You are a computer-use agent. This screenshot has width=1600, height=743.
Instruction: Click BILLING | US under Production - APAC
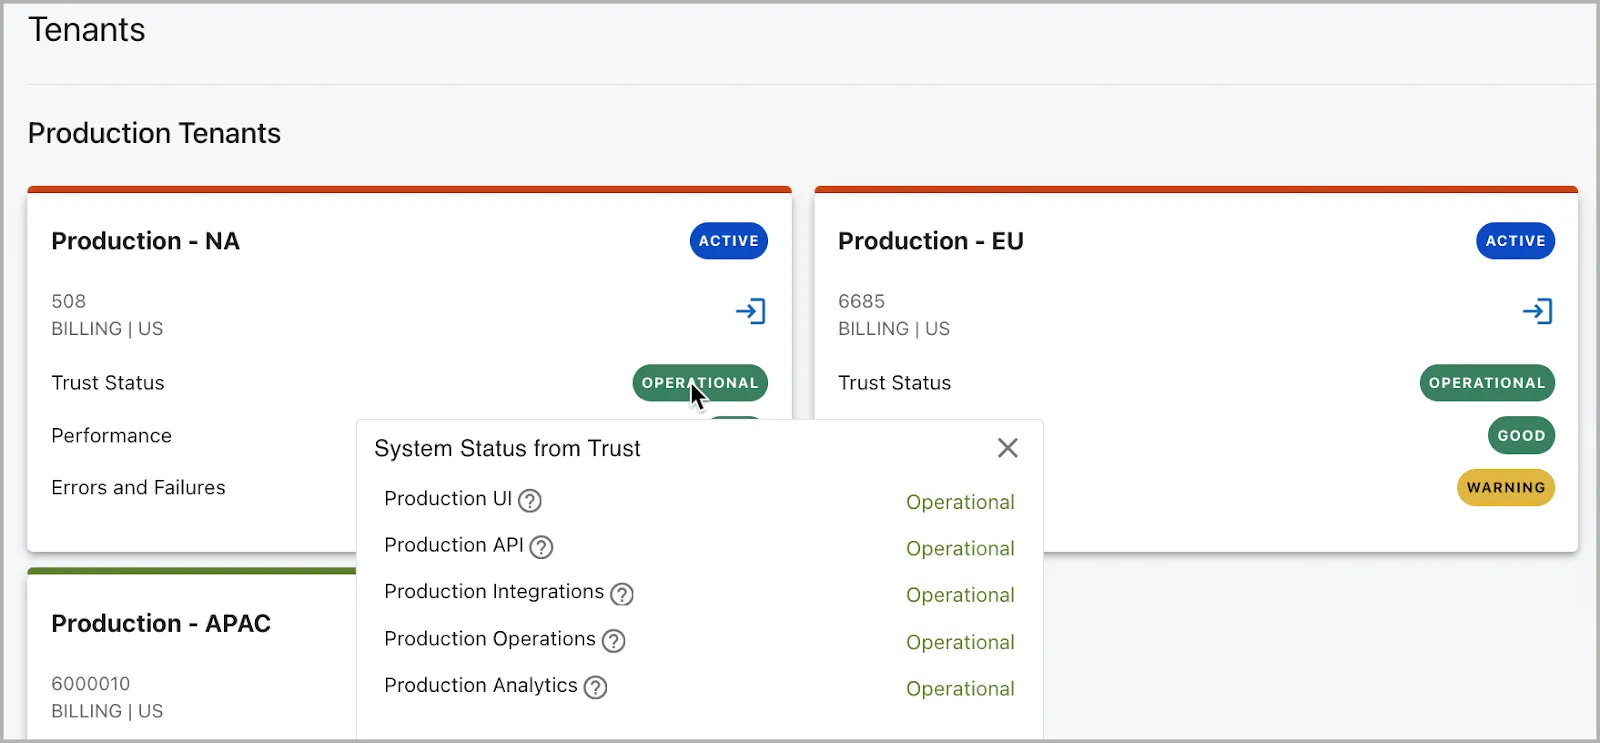107,711
